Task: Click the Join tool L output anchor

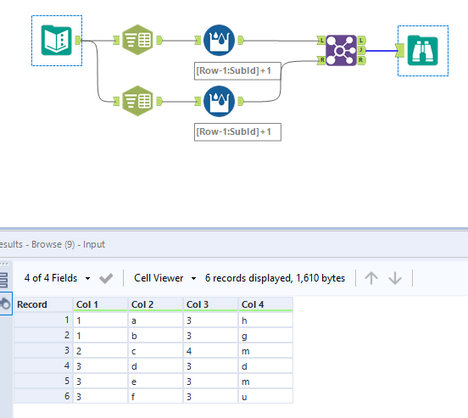Action: click(x=361, y=40)
